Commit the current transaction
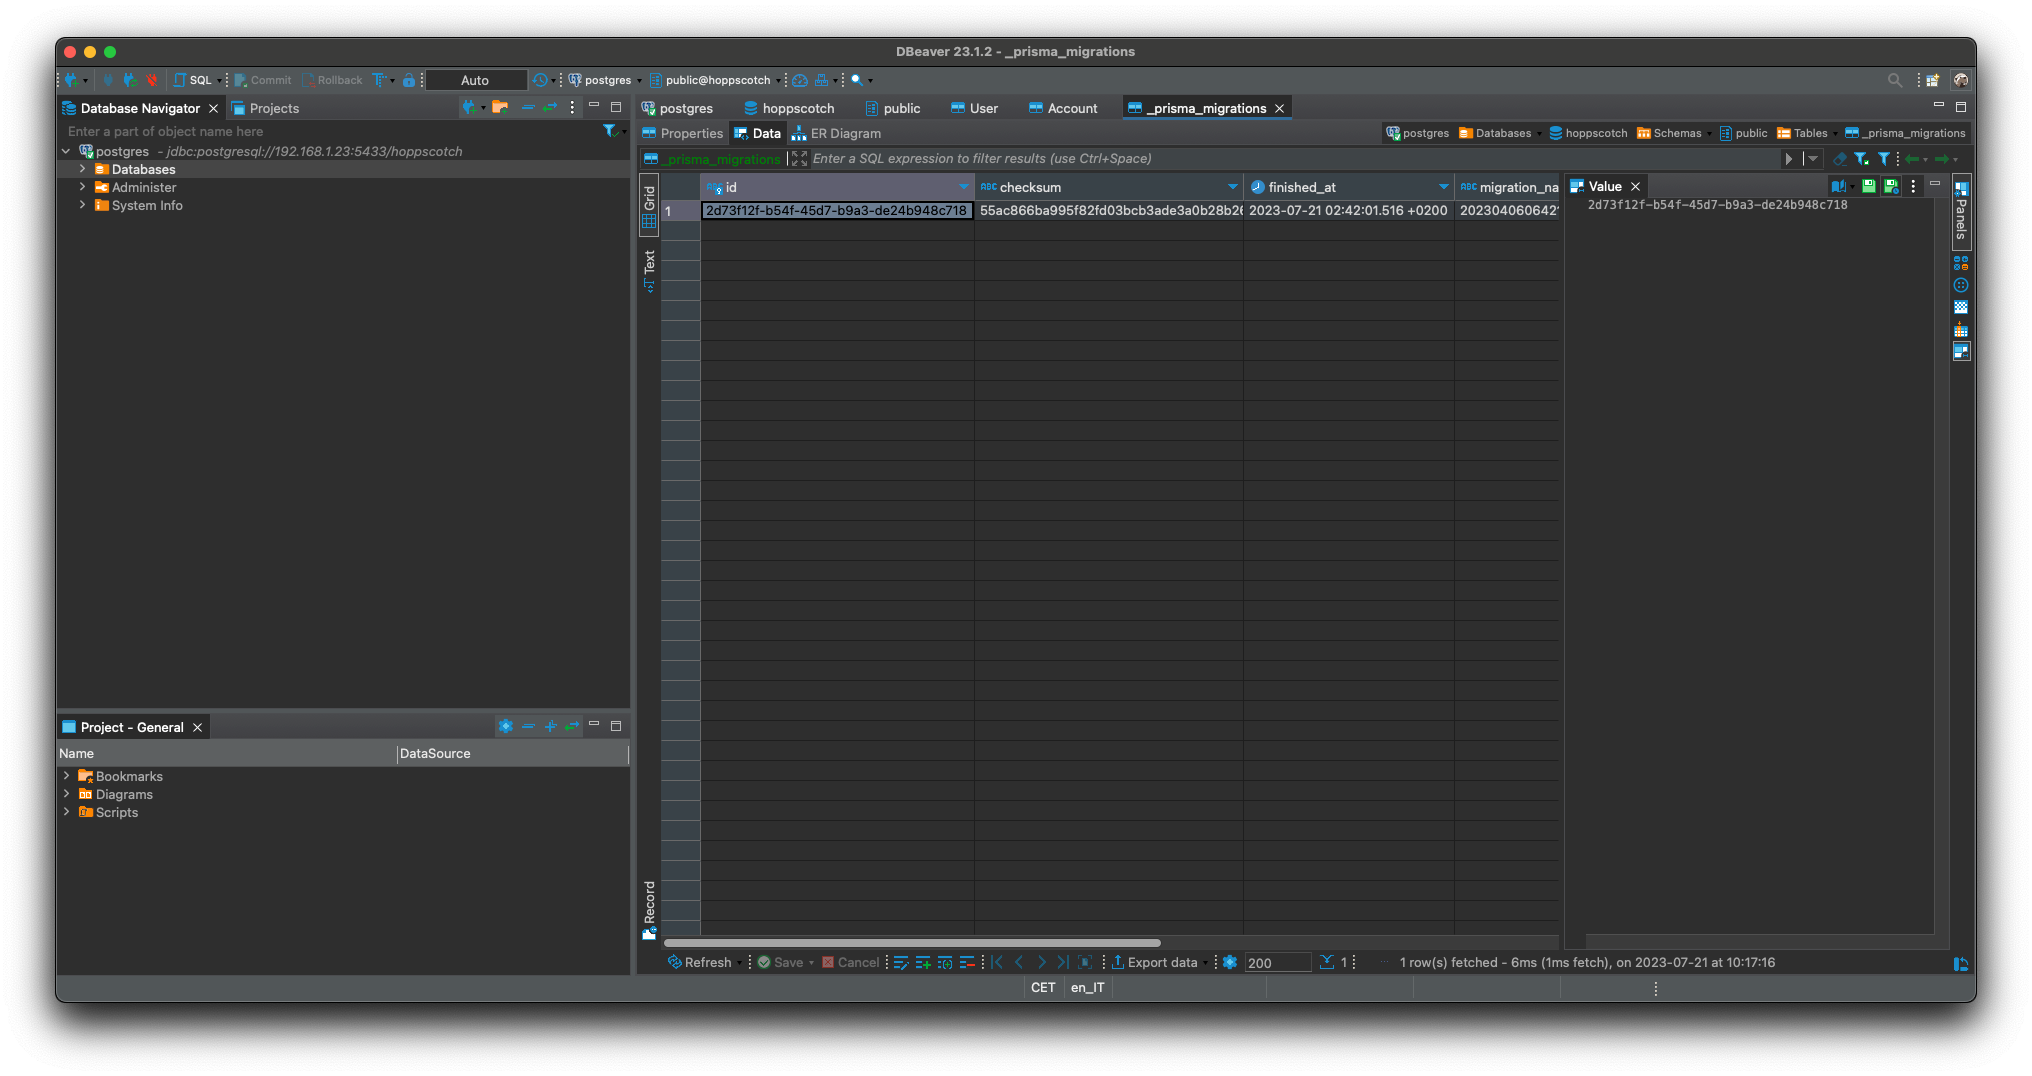 click(x=263, y=80)
